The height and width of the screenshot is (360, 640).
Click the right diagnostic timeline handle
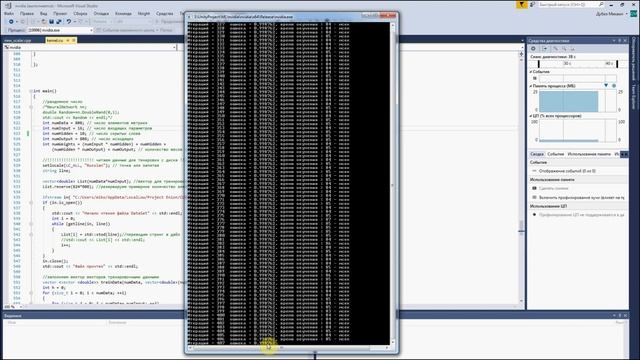(x=617, y=64)
